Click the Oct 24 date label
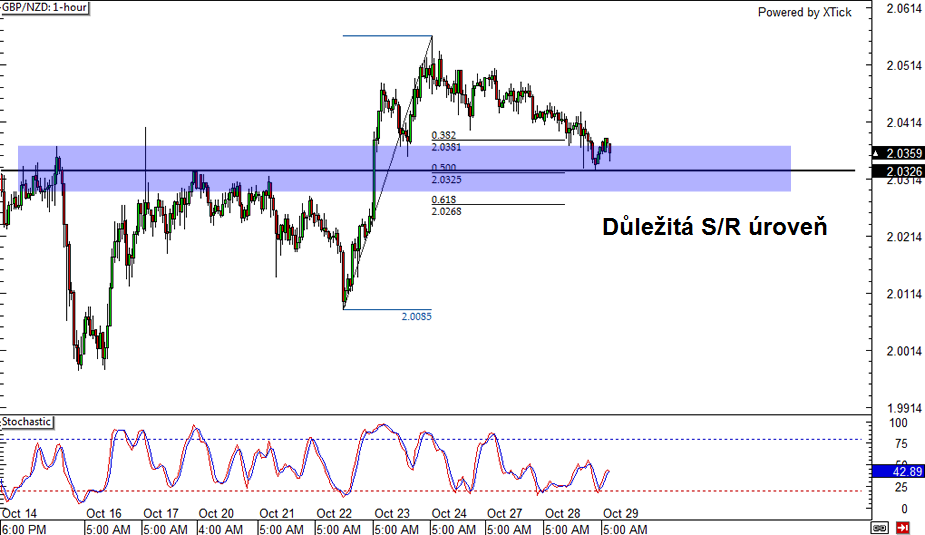The image size is (925, 535). [449, 513]
